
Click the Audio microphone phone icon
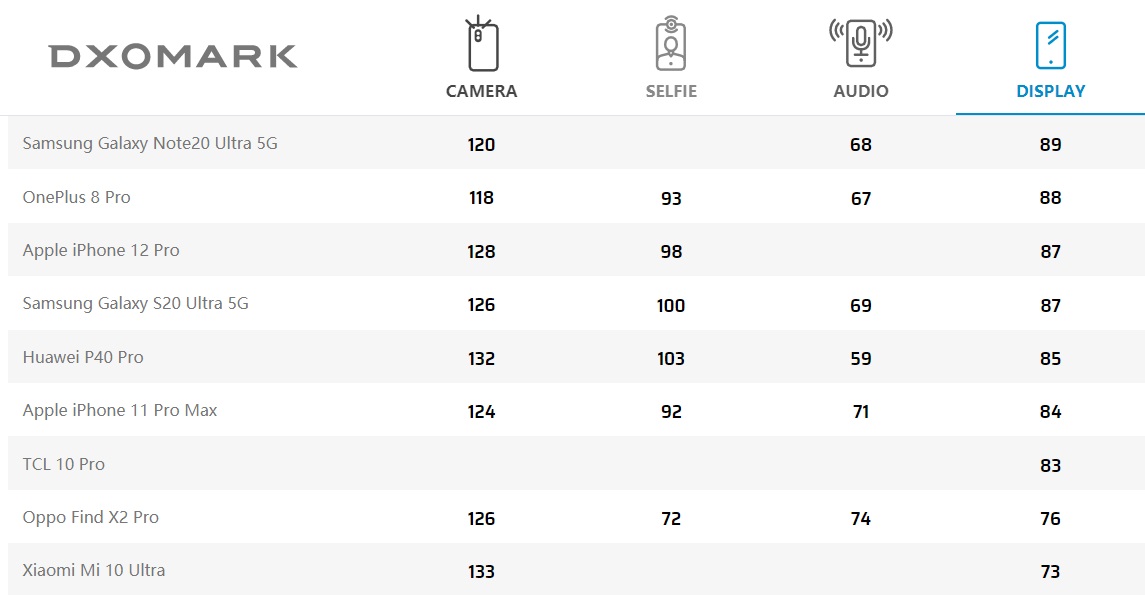(861, 42)
